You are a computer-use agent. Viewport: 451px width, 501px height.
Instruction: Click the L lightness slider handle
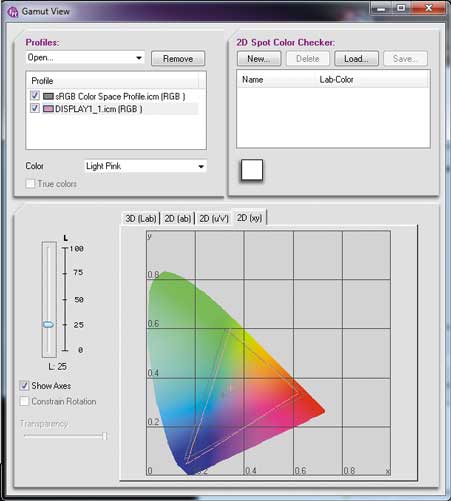coord(48,324)
